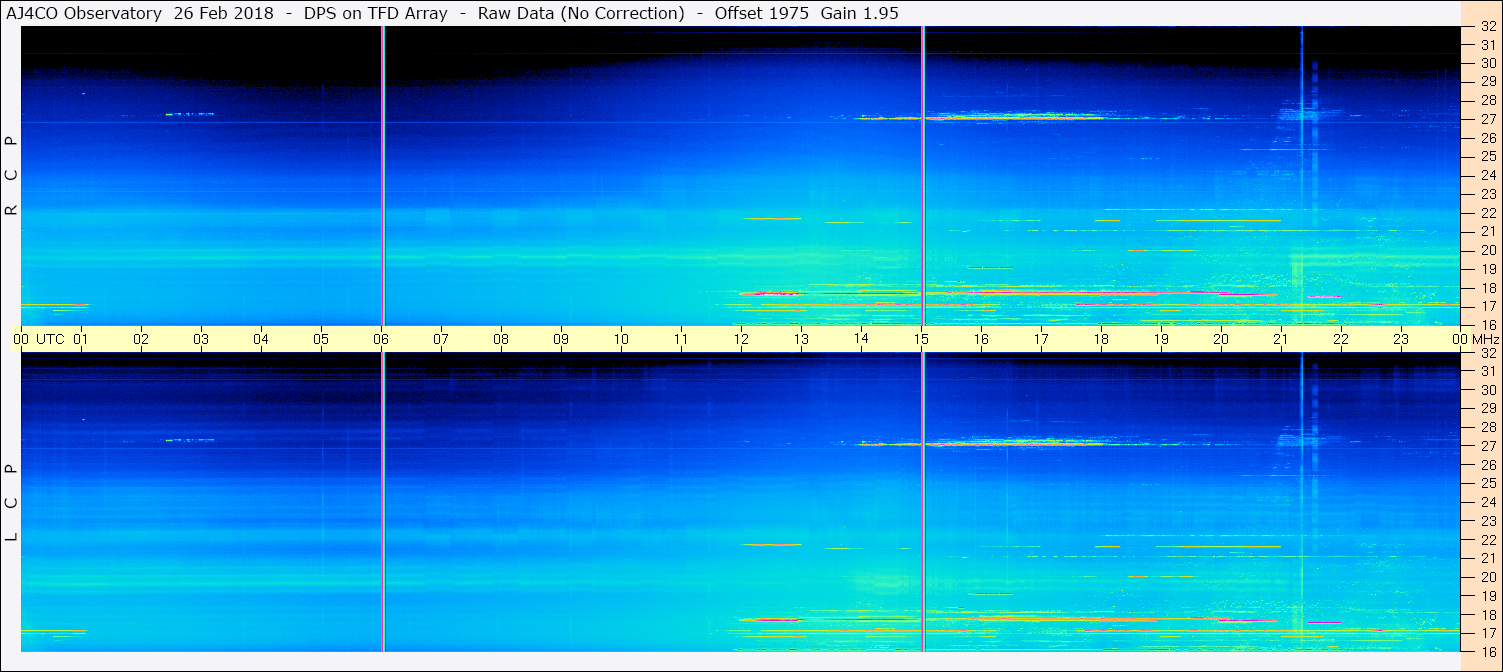Select hour 11 on the UTC axis
This screenshot has height=672, width=1503.
click(x=681, y=339)
